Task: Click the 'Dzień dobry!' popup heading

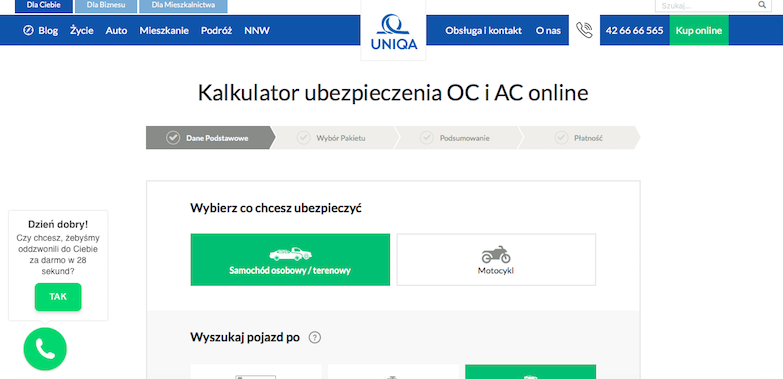Action: click(x=58, y=224)
